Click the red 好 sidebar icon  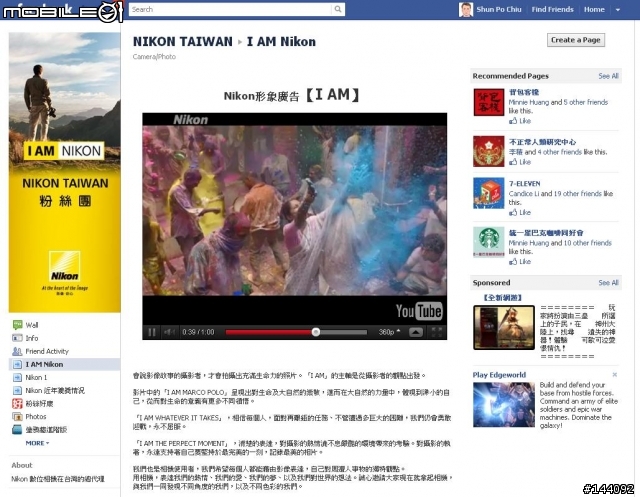(18, 404)
